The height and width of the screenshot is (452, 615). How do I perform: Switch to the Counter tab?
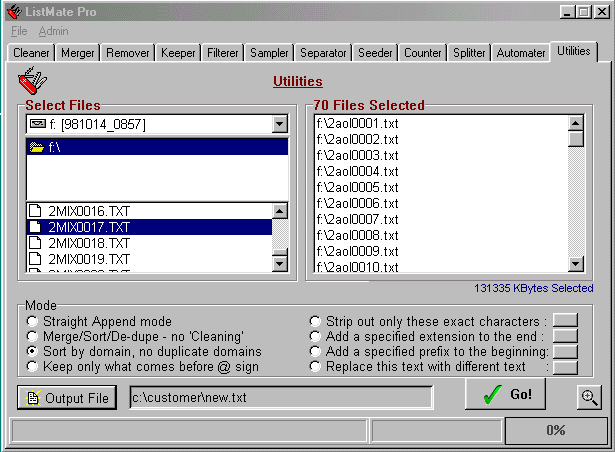[x=422, y=53]
